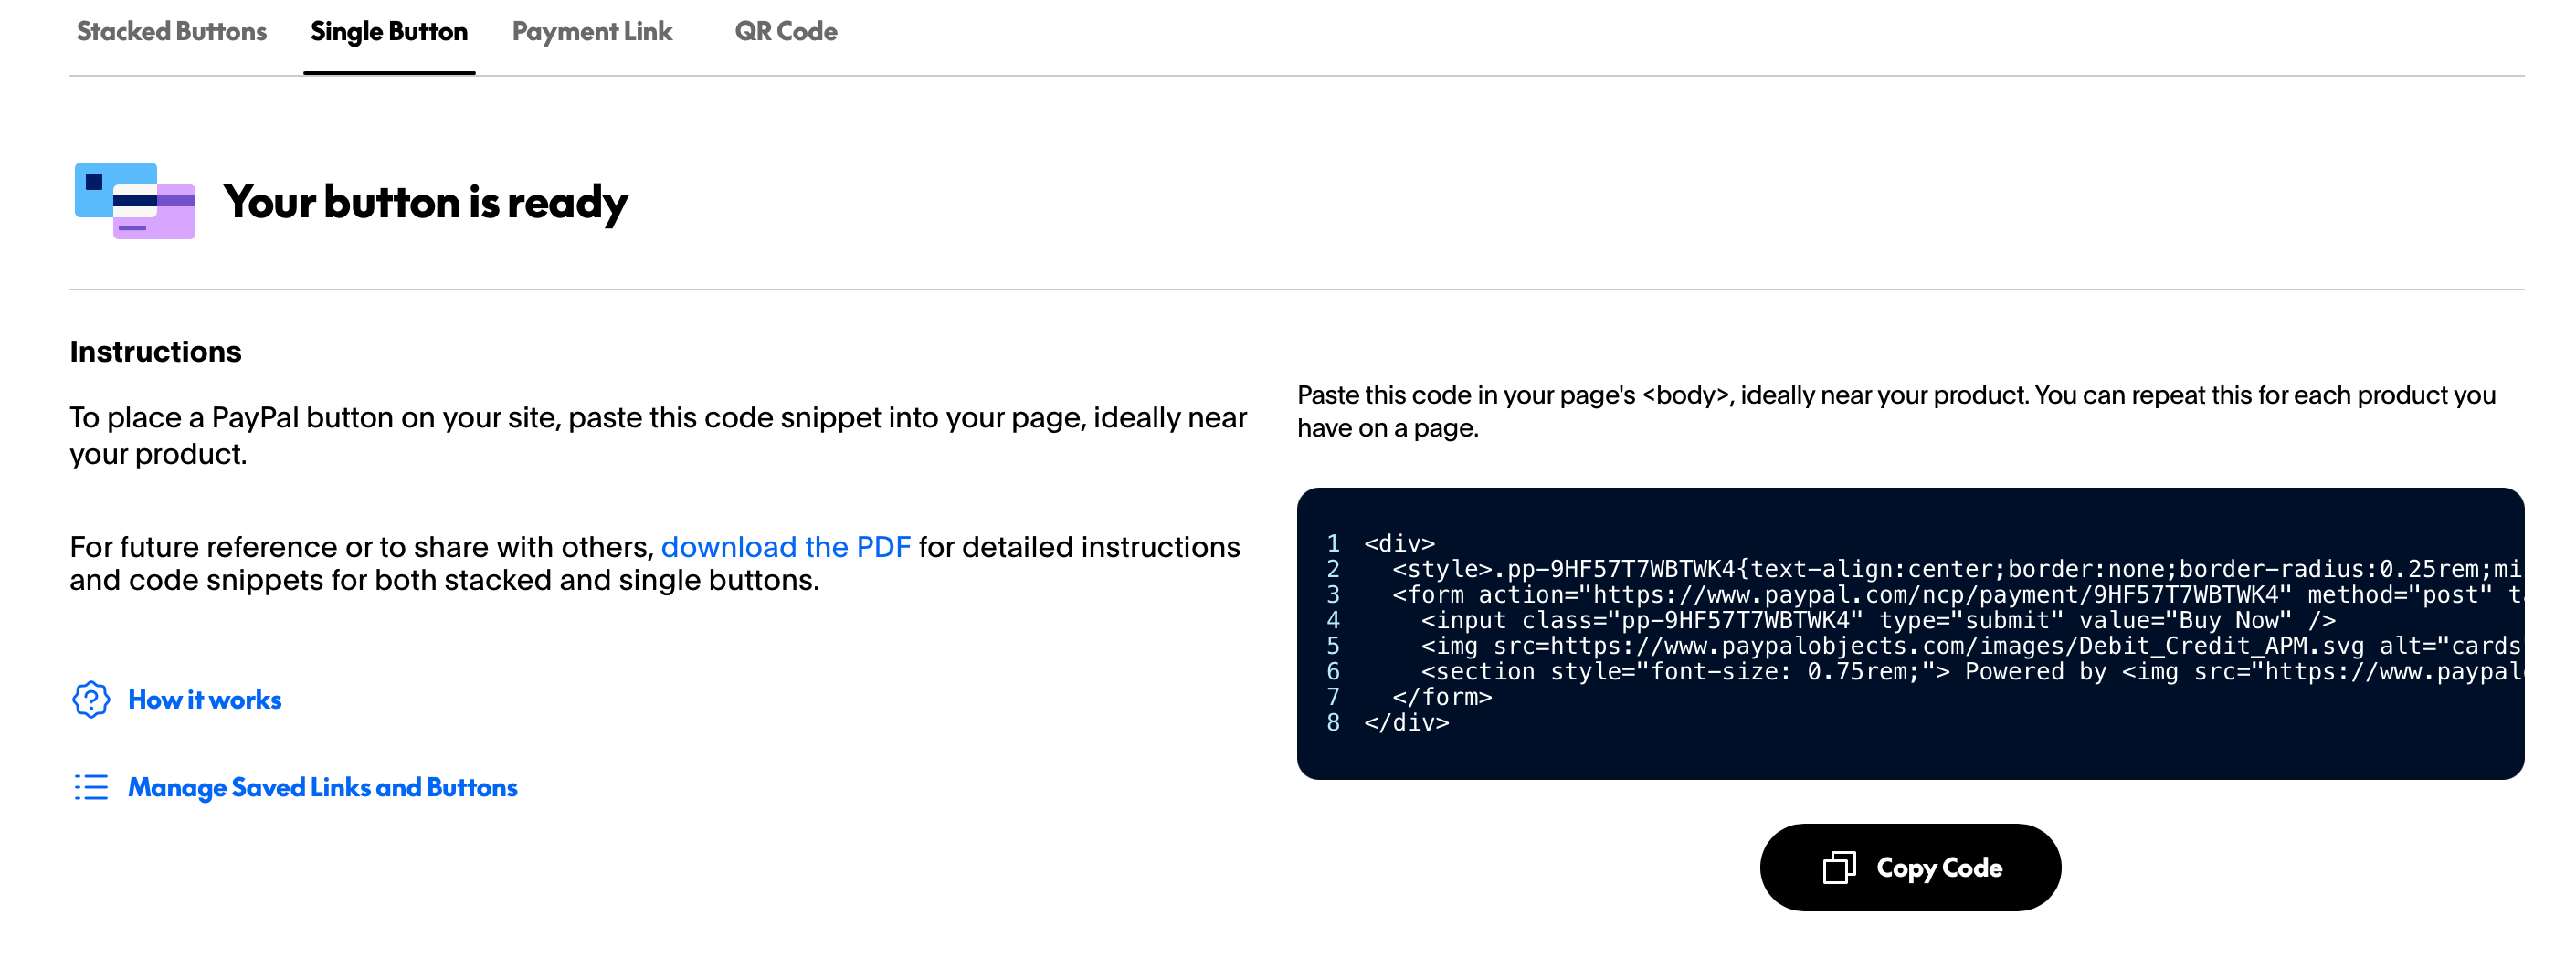Click the 'Your button is ready' heading
Viewport: 2576px width, 968px height.
[426, 202]
